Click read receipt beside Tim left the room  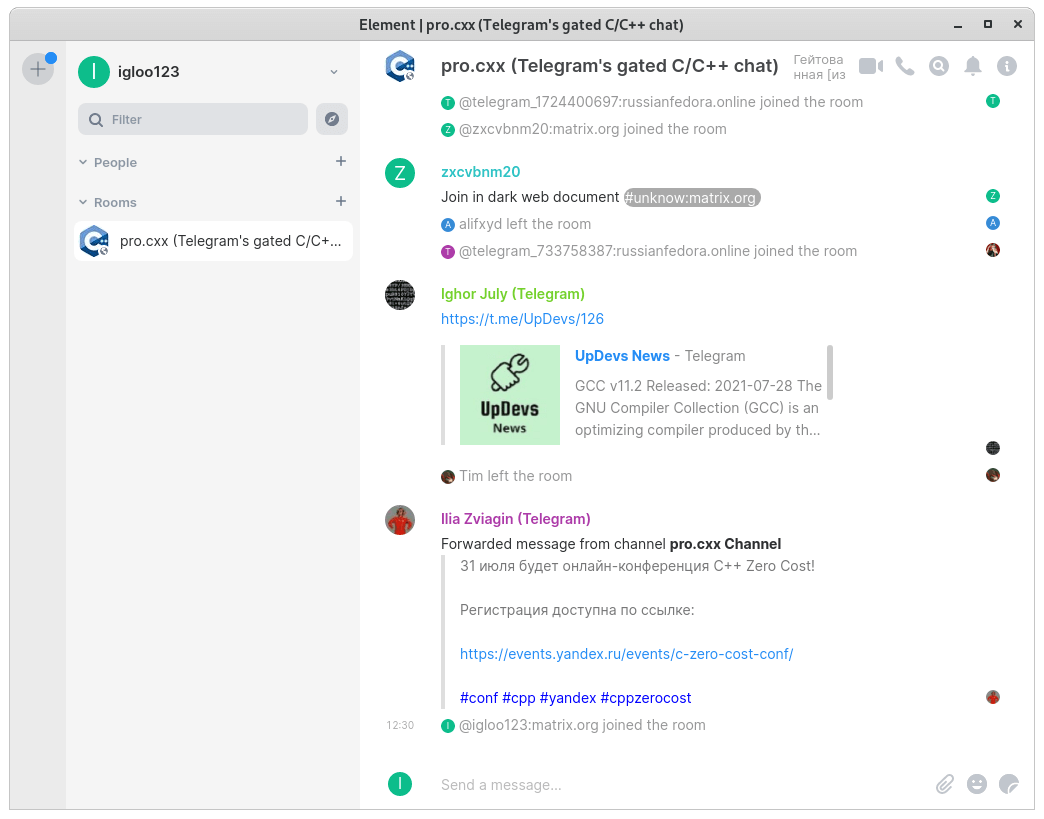pos(993,475)
